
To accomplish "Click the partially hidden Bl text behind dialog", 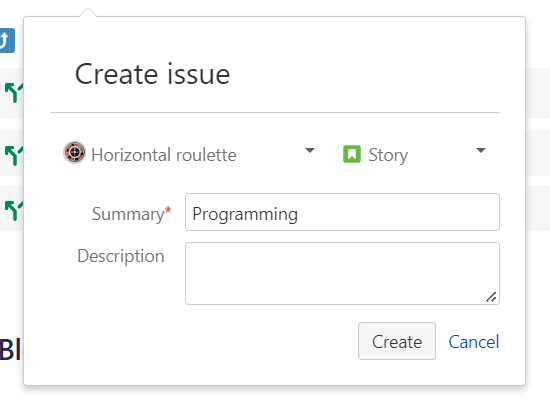I will coord(11,350).
